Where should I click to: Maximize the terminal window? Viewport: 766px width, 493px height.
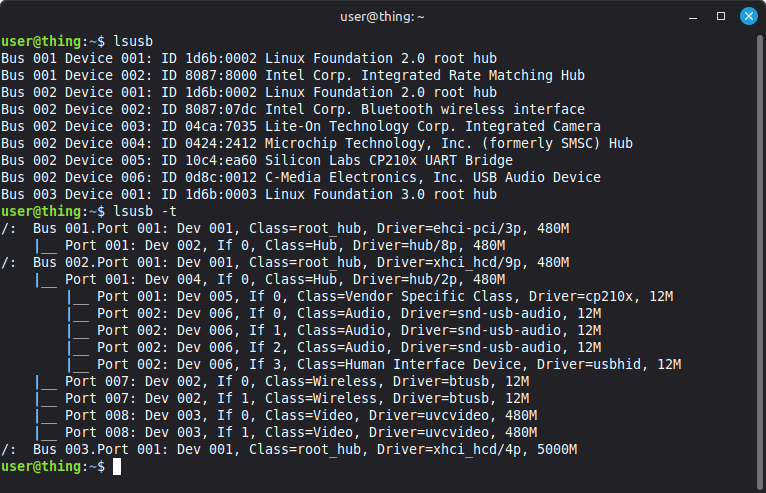tap(721, 17)
